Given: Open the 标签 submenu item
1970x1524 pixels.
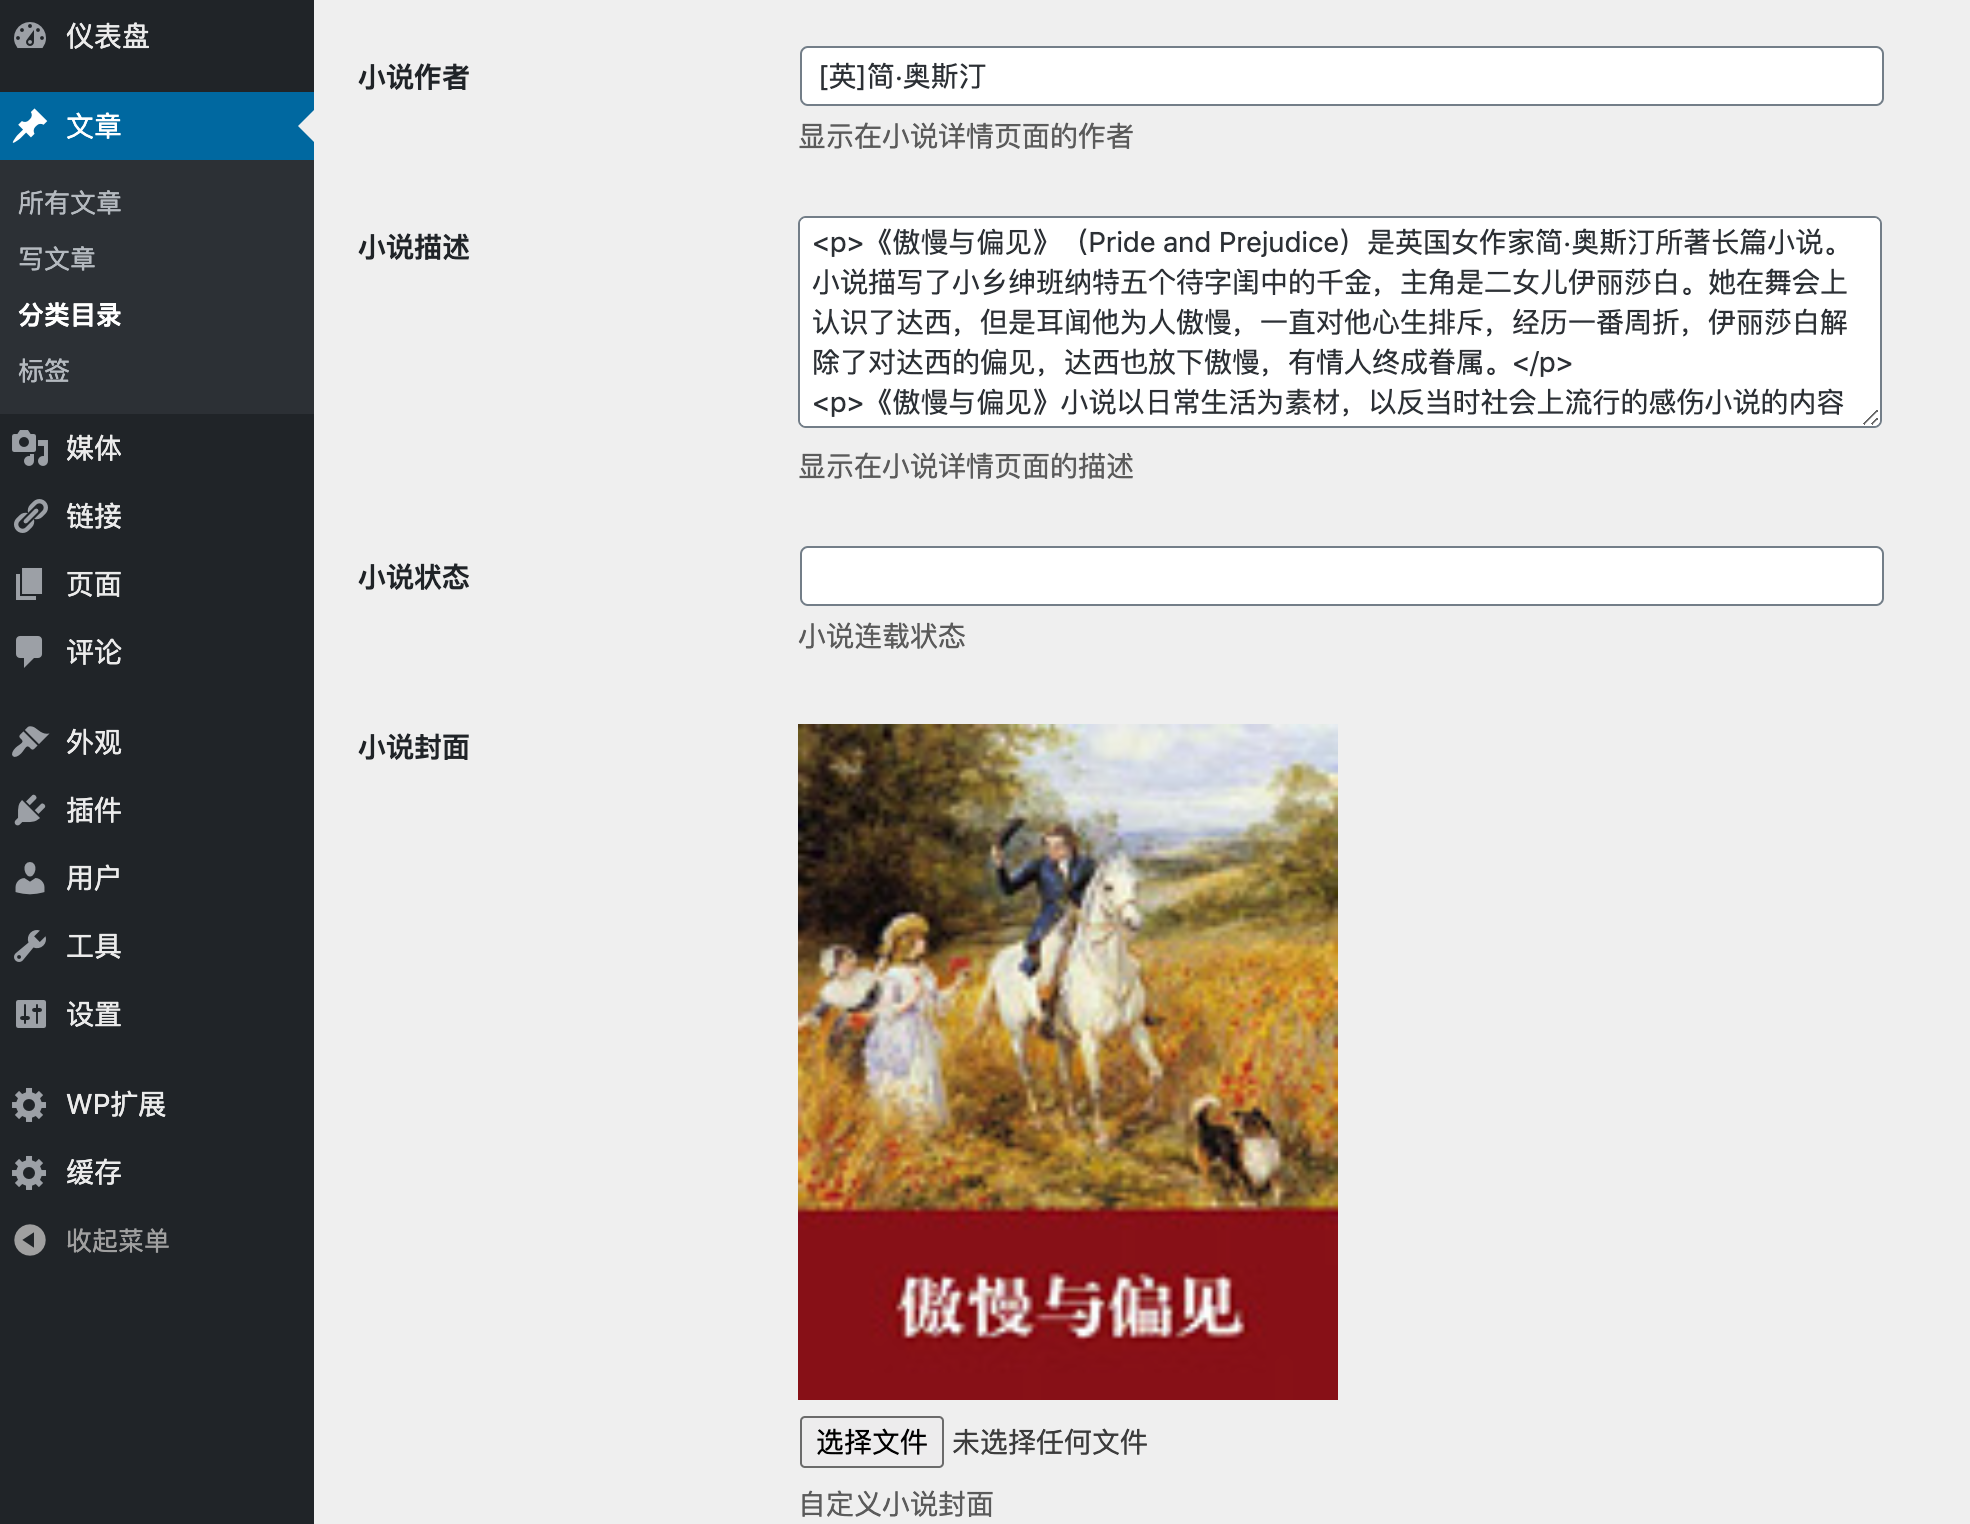Looking at the screenshot, I should (x=44, y=371).
